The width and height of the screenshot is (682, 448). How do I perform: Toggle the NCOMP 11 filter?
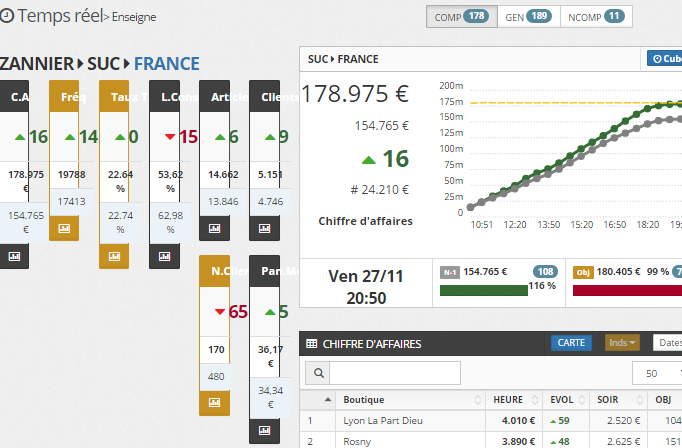tap(594, 16)
